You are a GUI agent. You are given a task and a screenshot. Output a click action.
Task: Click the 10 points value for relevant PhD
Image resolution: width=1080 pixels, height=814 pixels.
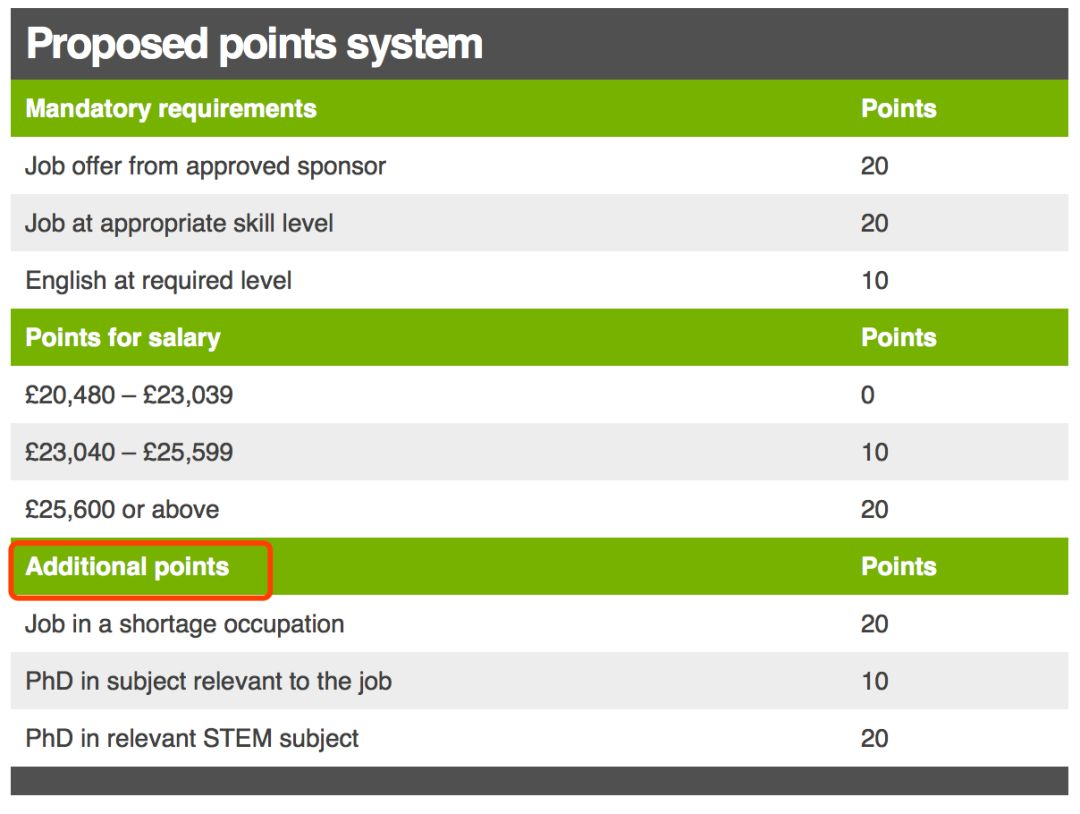coord(875,681)
